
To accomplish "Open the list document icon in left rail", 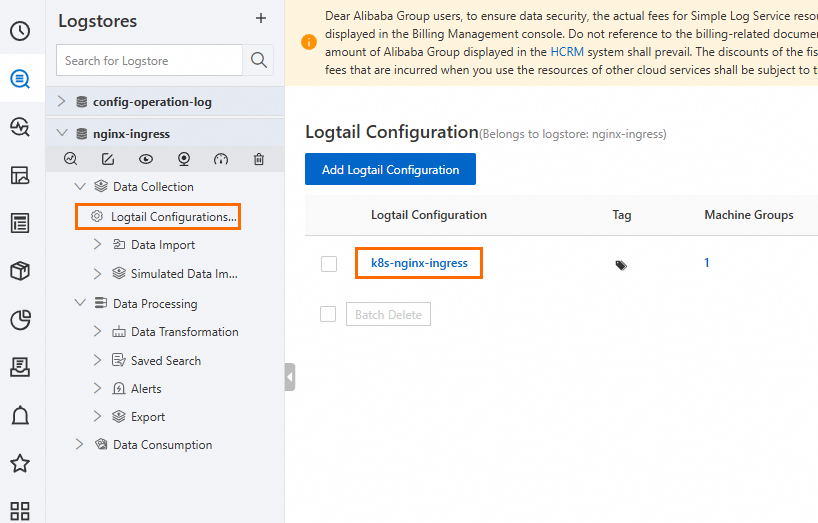I will 20,223.
